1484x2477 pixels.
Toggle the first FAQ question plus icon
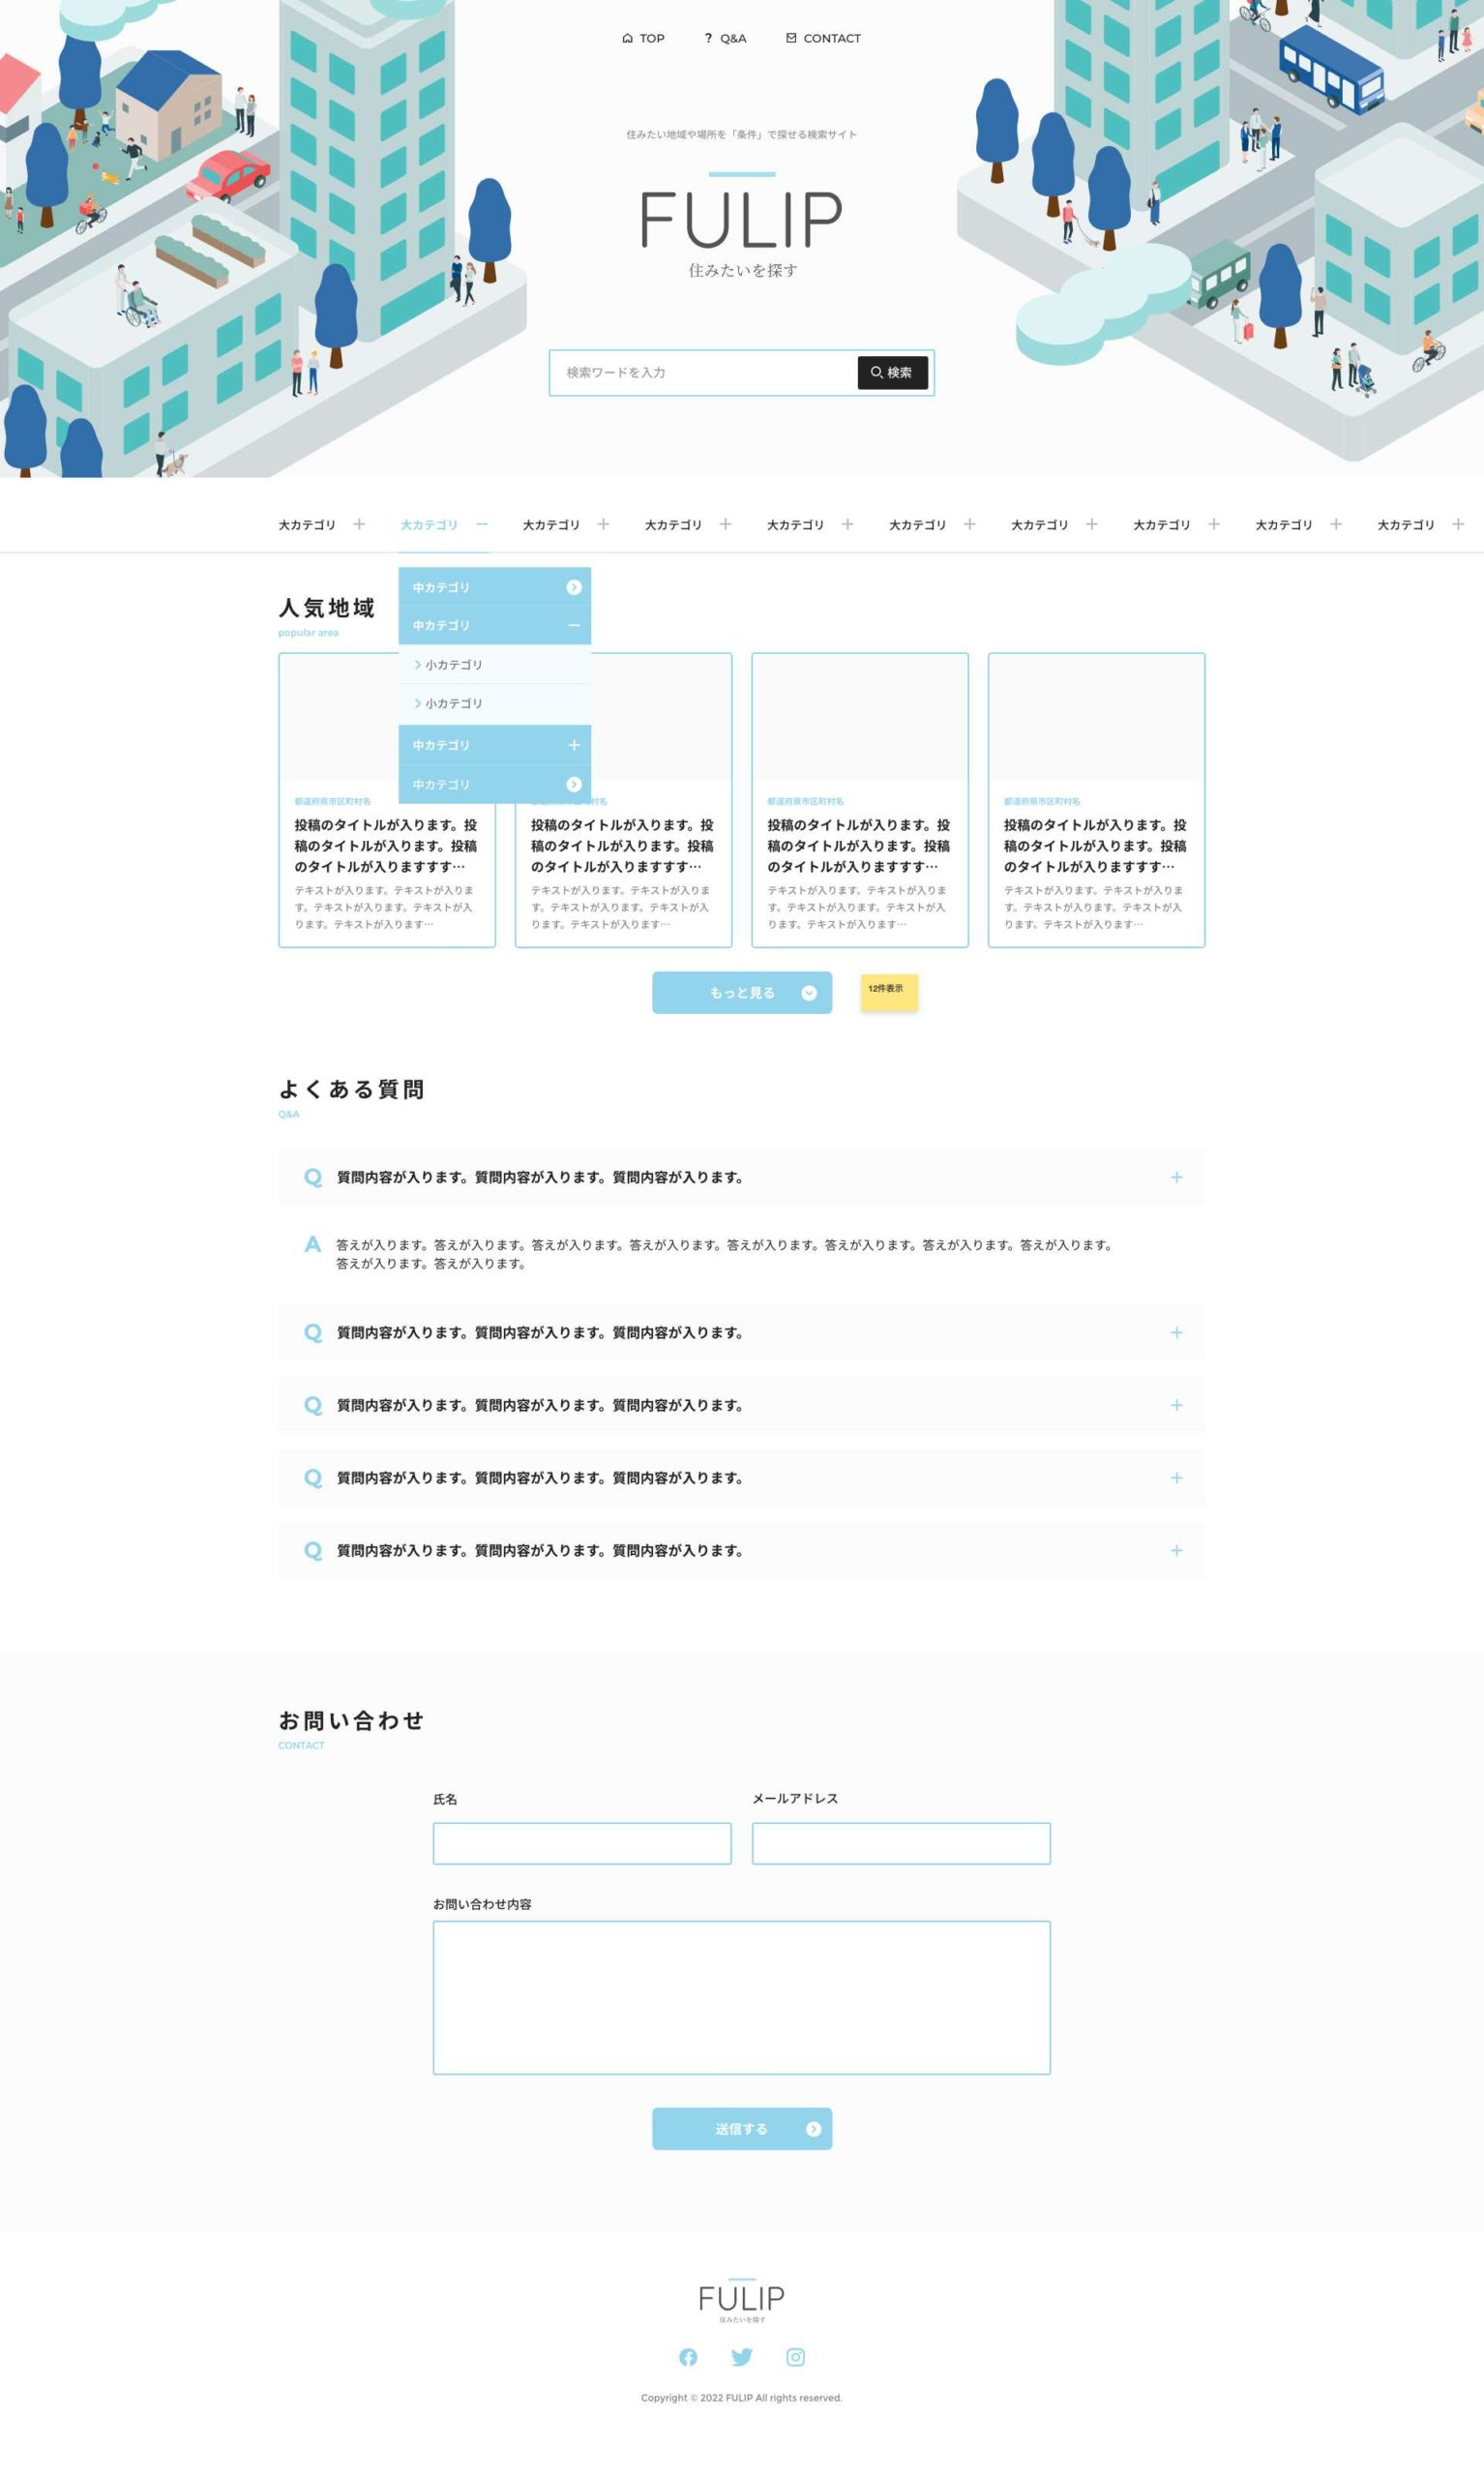(x=1176, y=1178)
